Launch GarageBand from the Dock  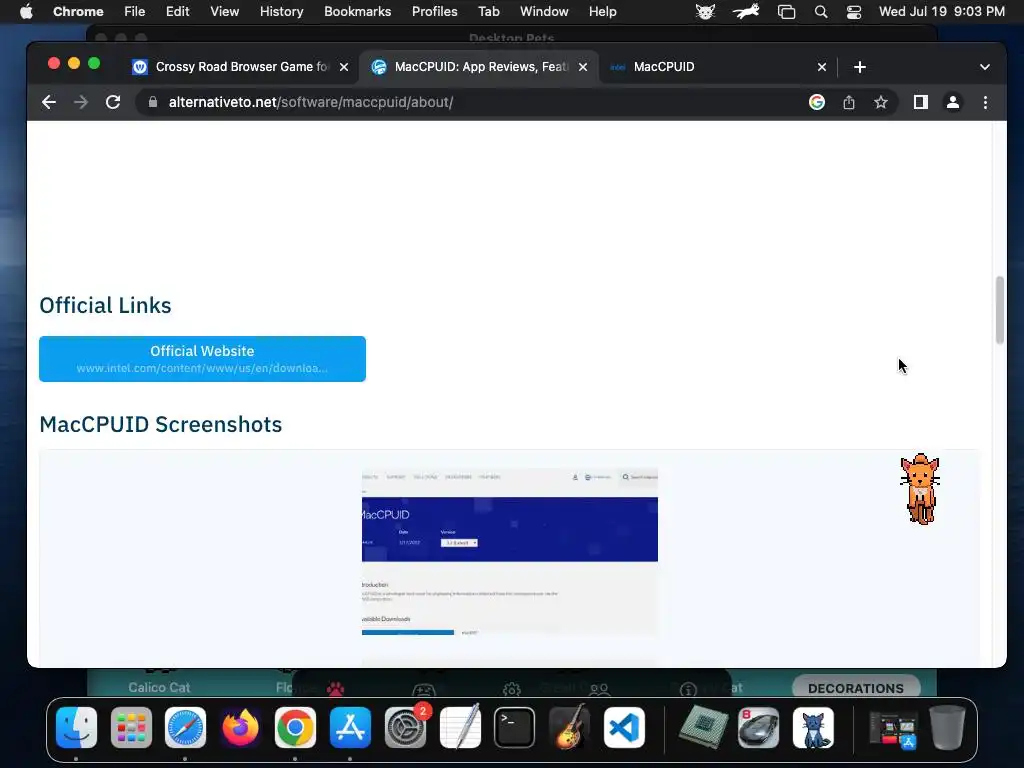569,726
